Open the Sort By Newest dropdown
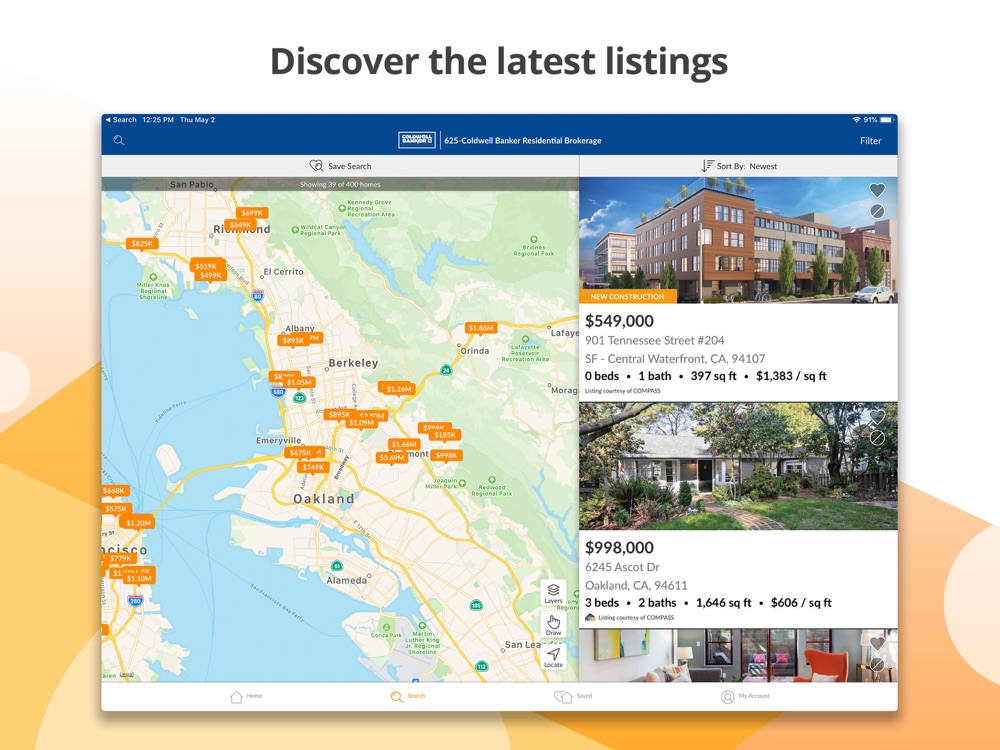1000x750 pixels. (x=739, y=166)
